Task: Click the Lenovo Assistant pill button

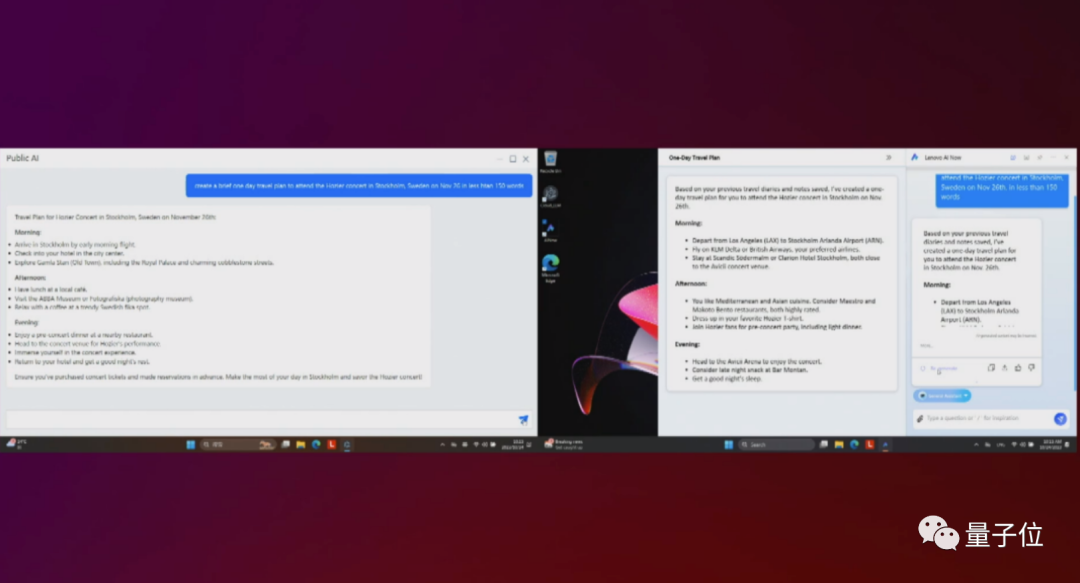Action: [942, 396]
